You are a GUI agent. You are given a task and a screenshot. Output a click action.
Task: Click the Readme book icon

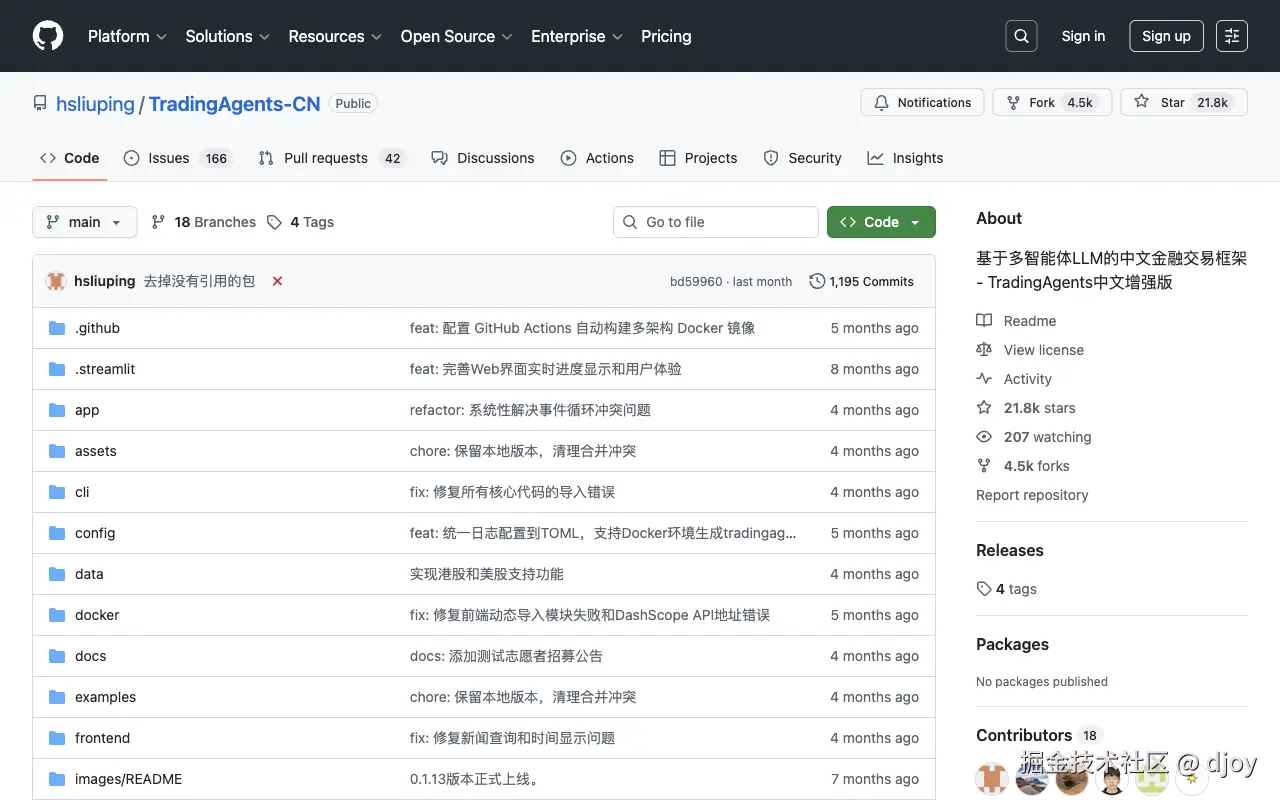pyautogui.click(x=984, y=321)
